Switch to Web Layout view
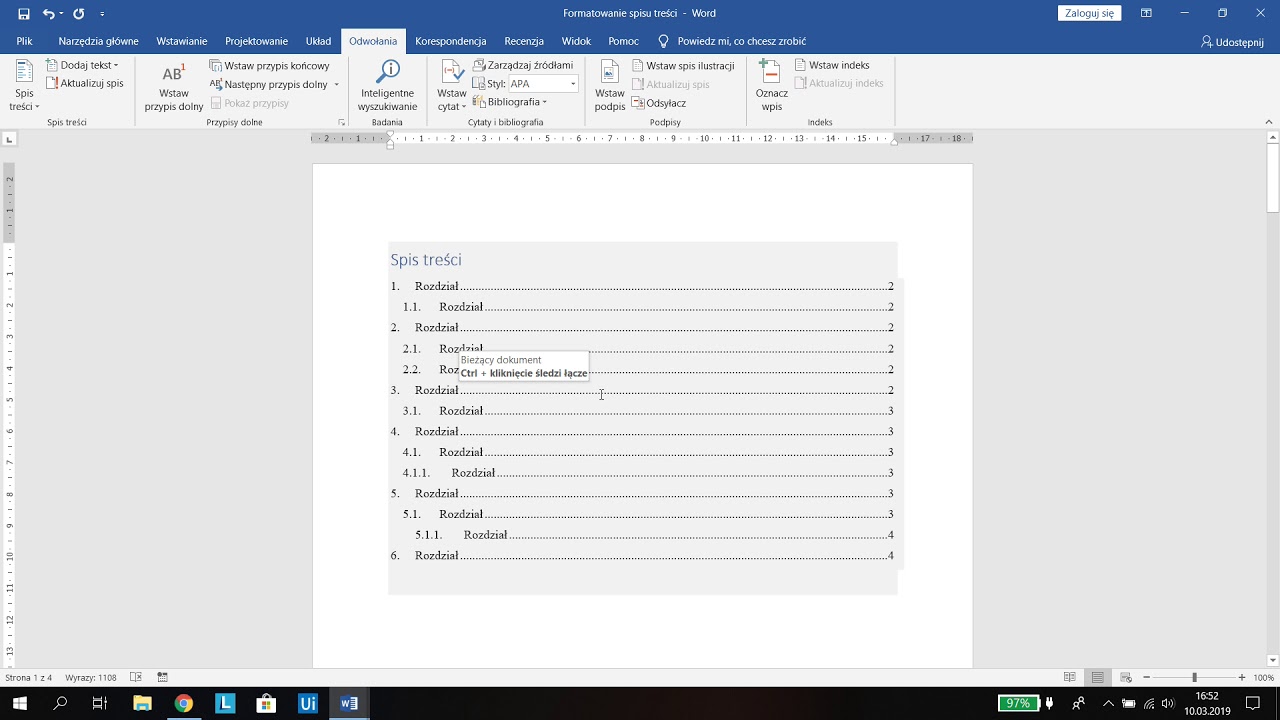The image size is (1280, 720). point(1125,678)
